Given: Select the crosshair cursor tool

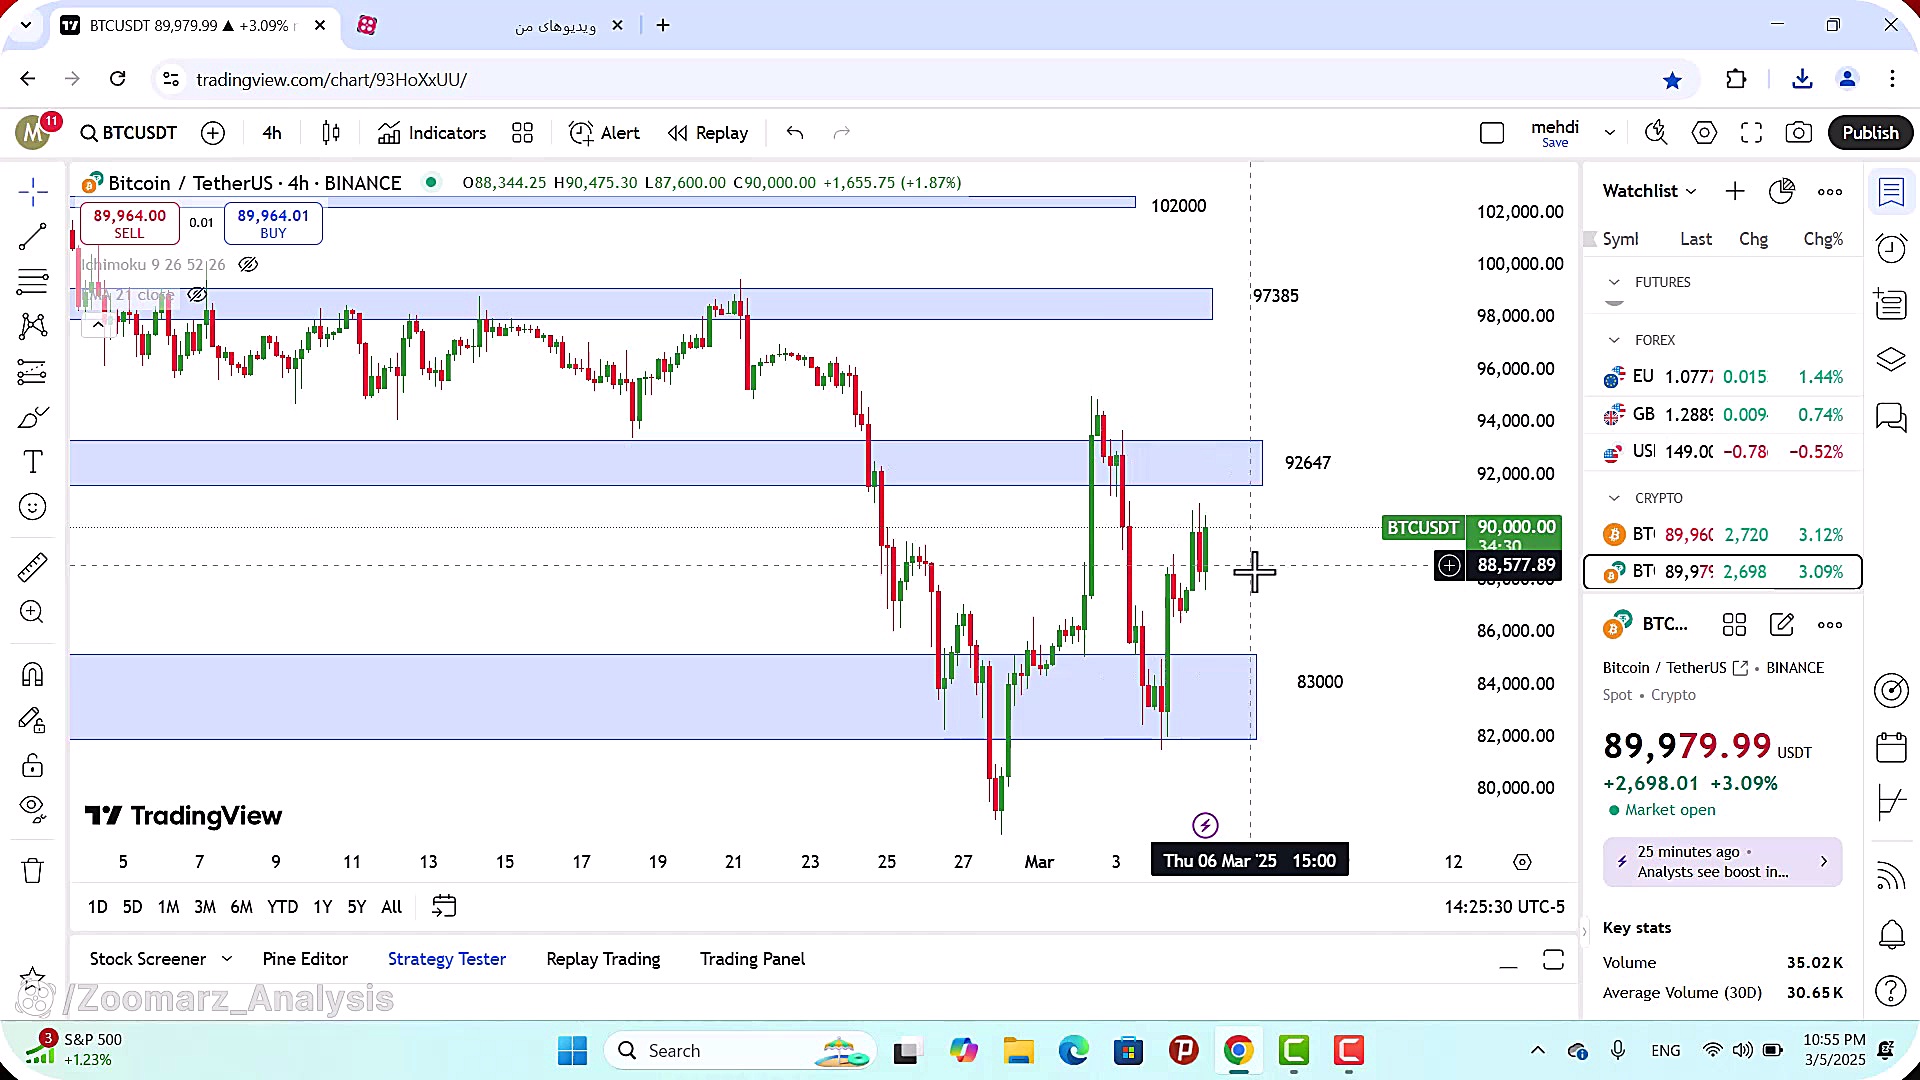Looking at the screenshot, I should click(x=32, y=191).
